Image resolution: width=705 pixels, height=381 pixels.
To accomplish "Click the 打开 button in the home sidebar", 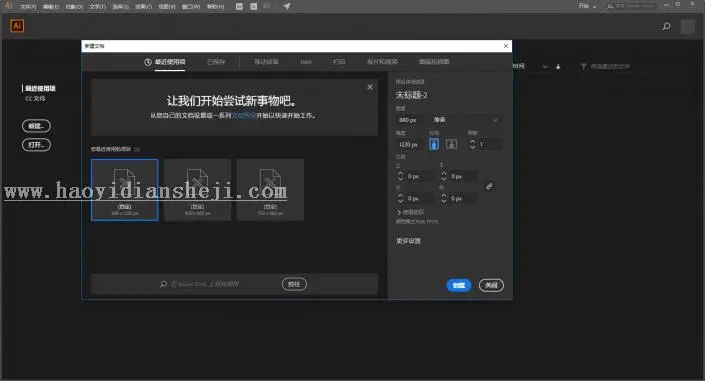I will (x=36, y=145).
